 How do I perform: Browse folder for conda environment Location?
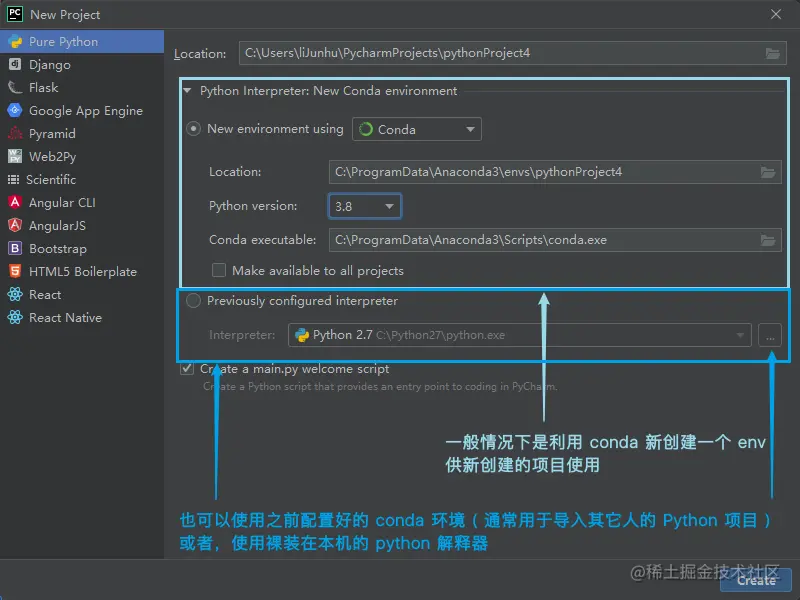point(768,172)
